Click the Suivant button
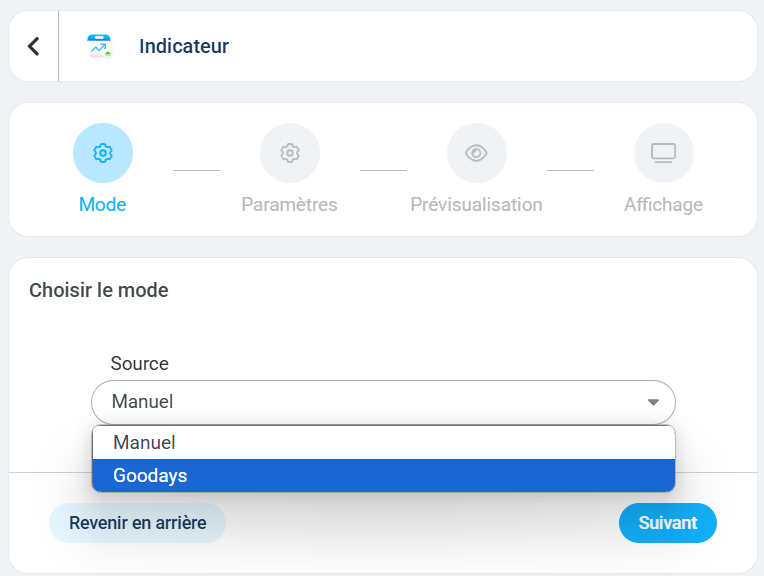Image resolution: width=764 pixels, height=576 pixels. (x=668, y=523)
